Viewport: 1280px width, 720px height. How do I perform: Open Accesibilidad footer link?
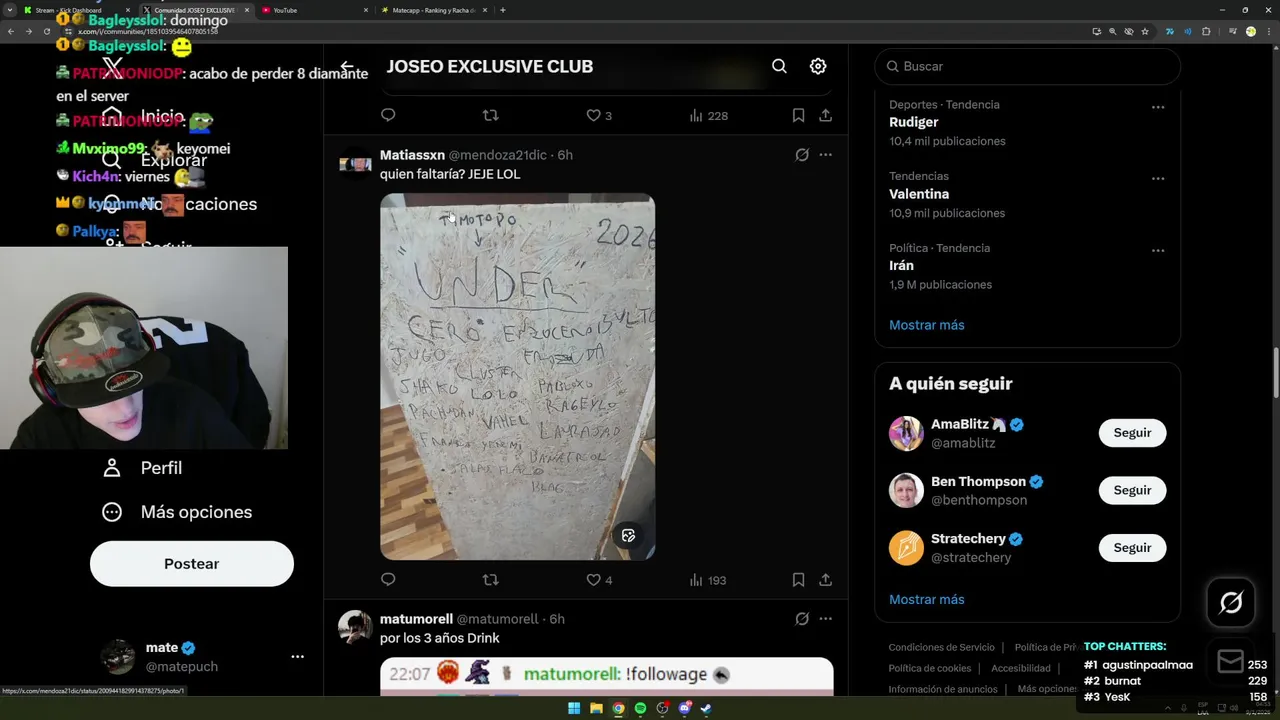coord(1020,668)
